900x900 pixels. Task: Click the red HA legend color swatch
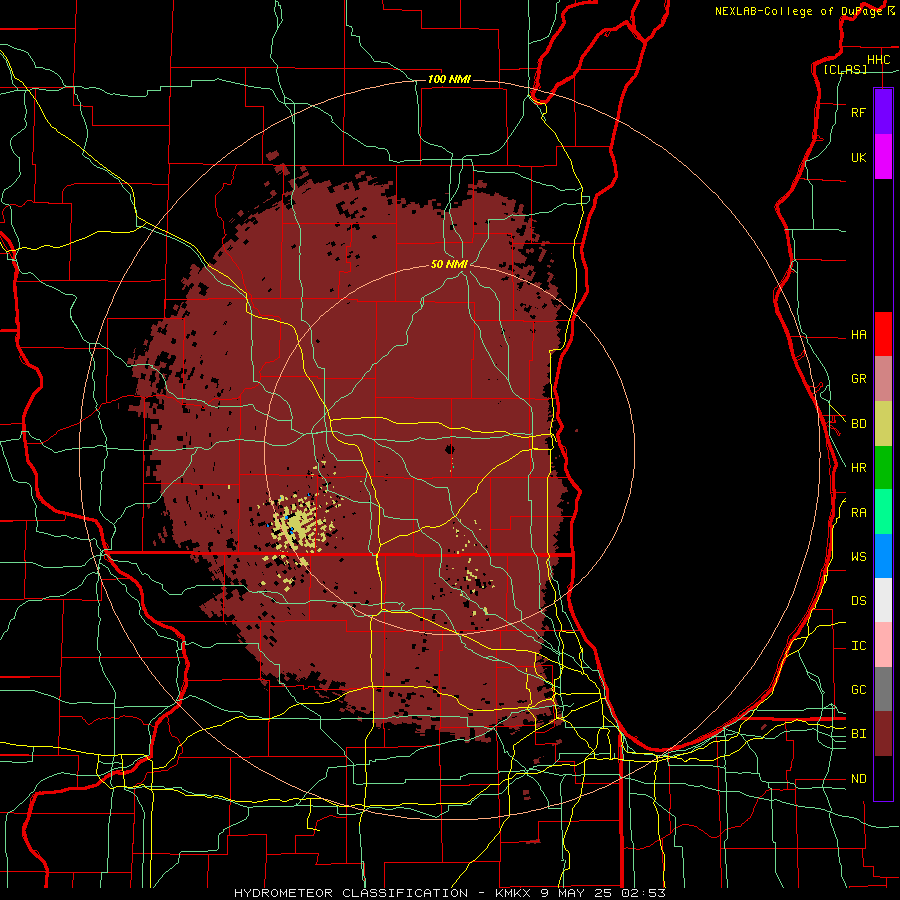pyautogui.click(x=883, y=334)
